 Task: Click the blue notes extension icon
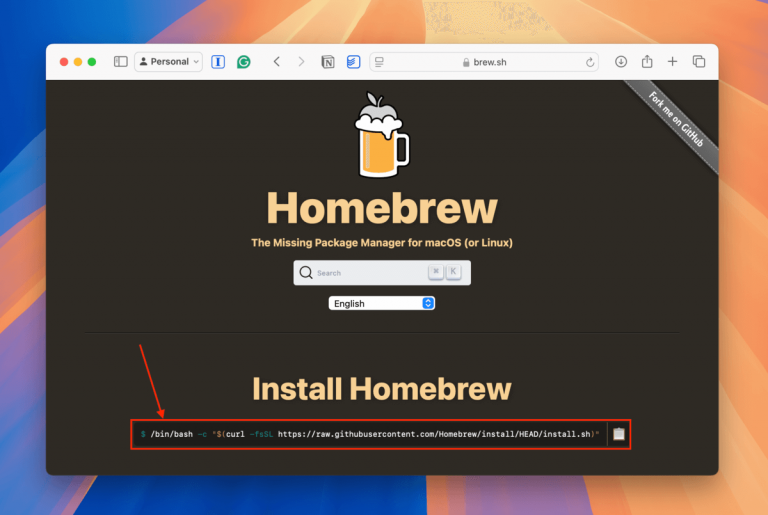pyautogui.click(x=353, y=62)
